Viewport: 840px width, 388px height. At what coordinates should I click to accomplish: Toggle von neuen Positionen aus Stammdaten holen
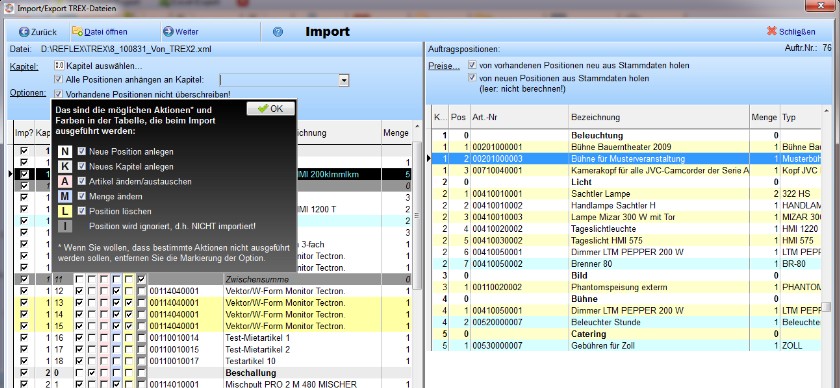point(472,78)
